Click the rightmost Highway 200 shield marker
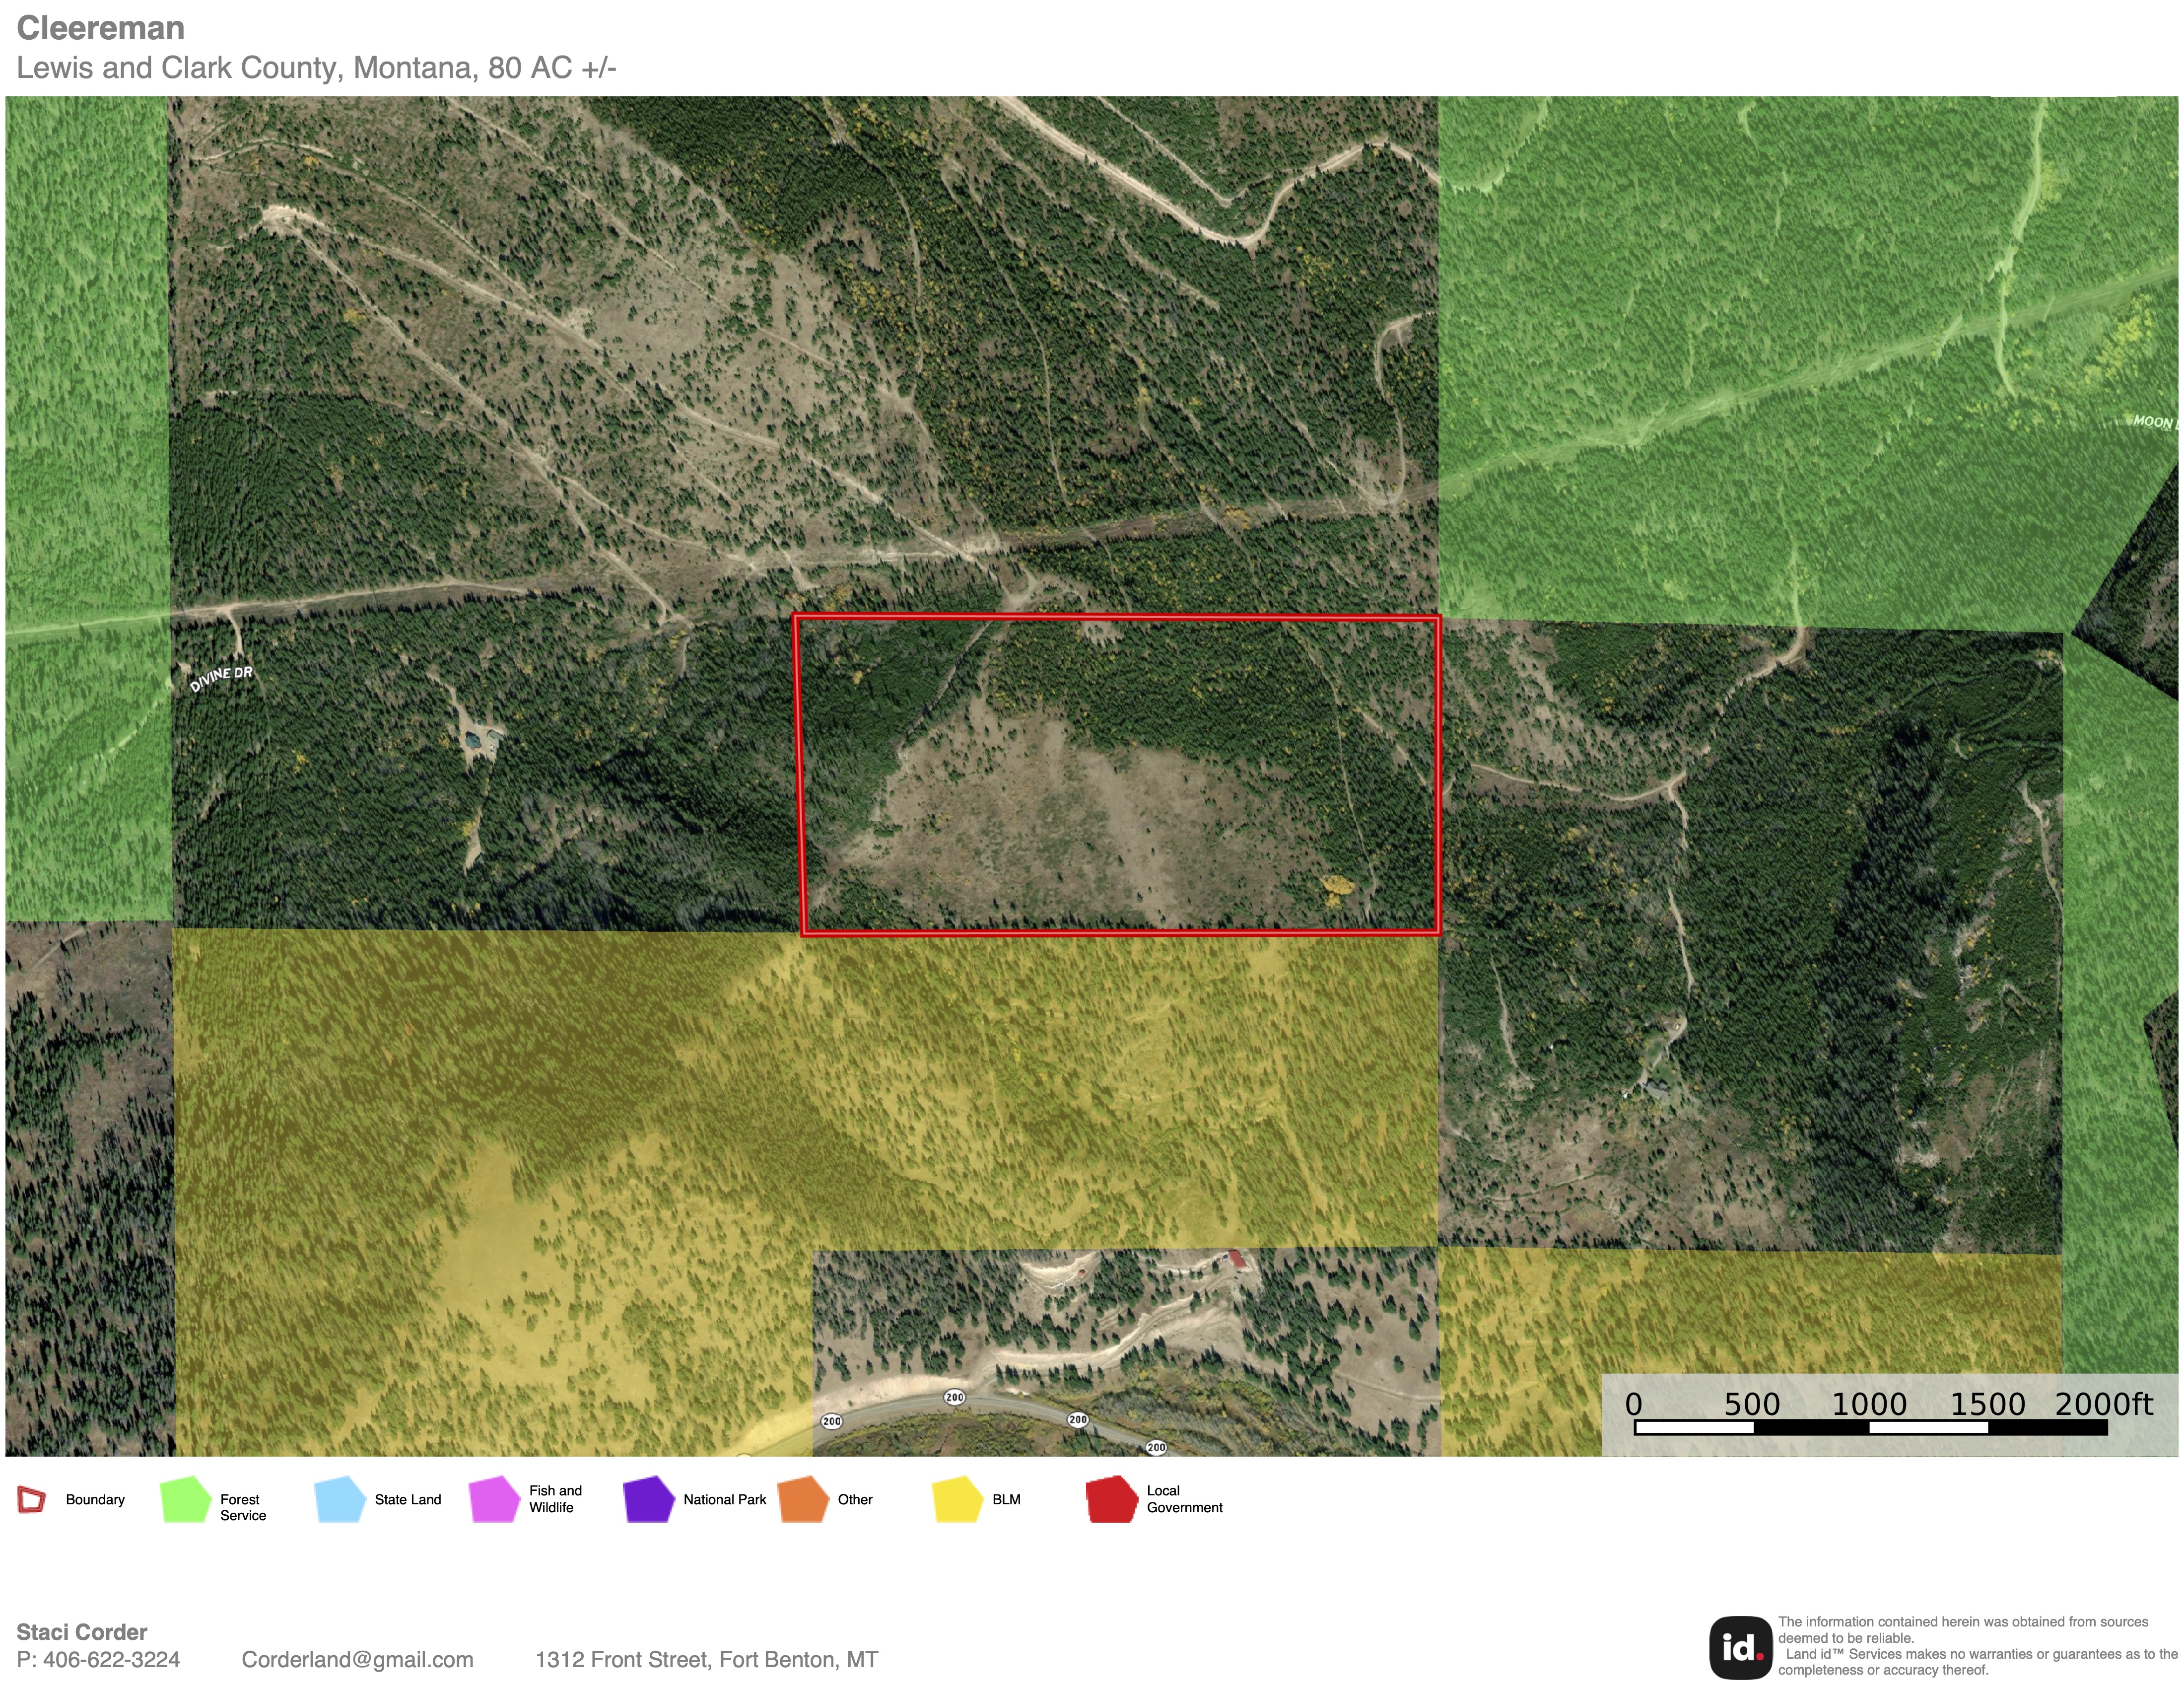The height and width of the screenshot is (1688, 2184). (x=1156, y=1447)
